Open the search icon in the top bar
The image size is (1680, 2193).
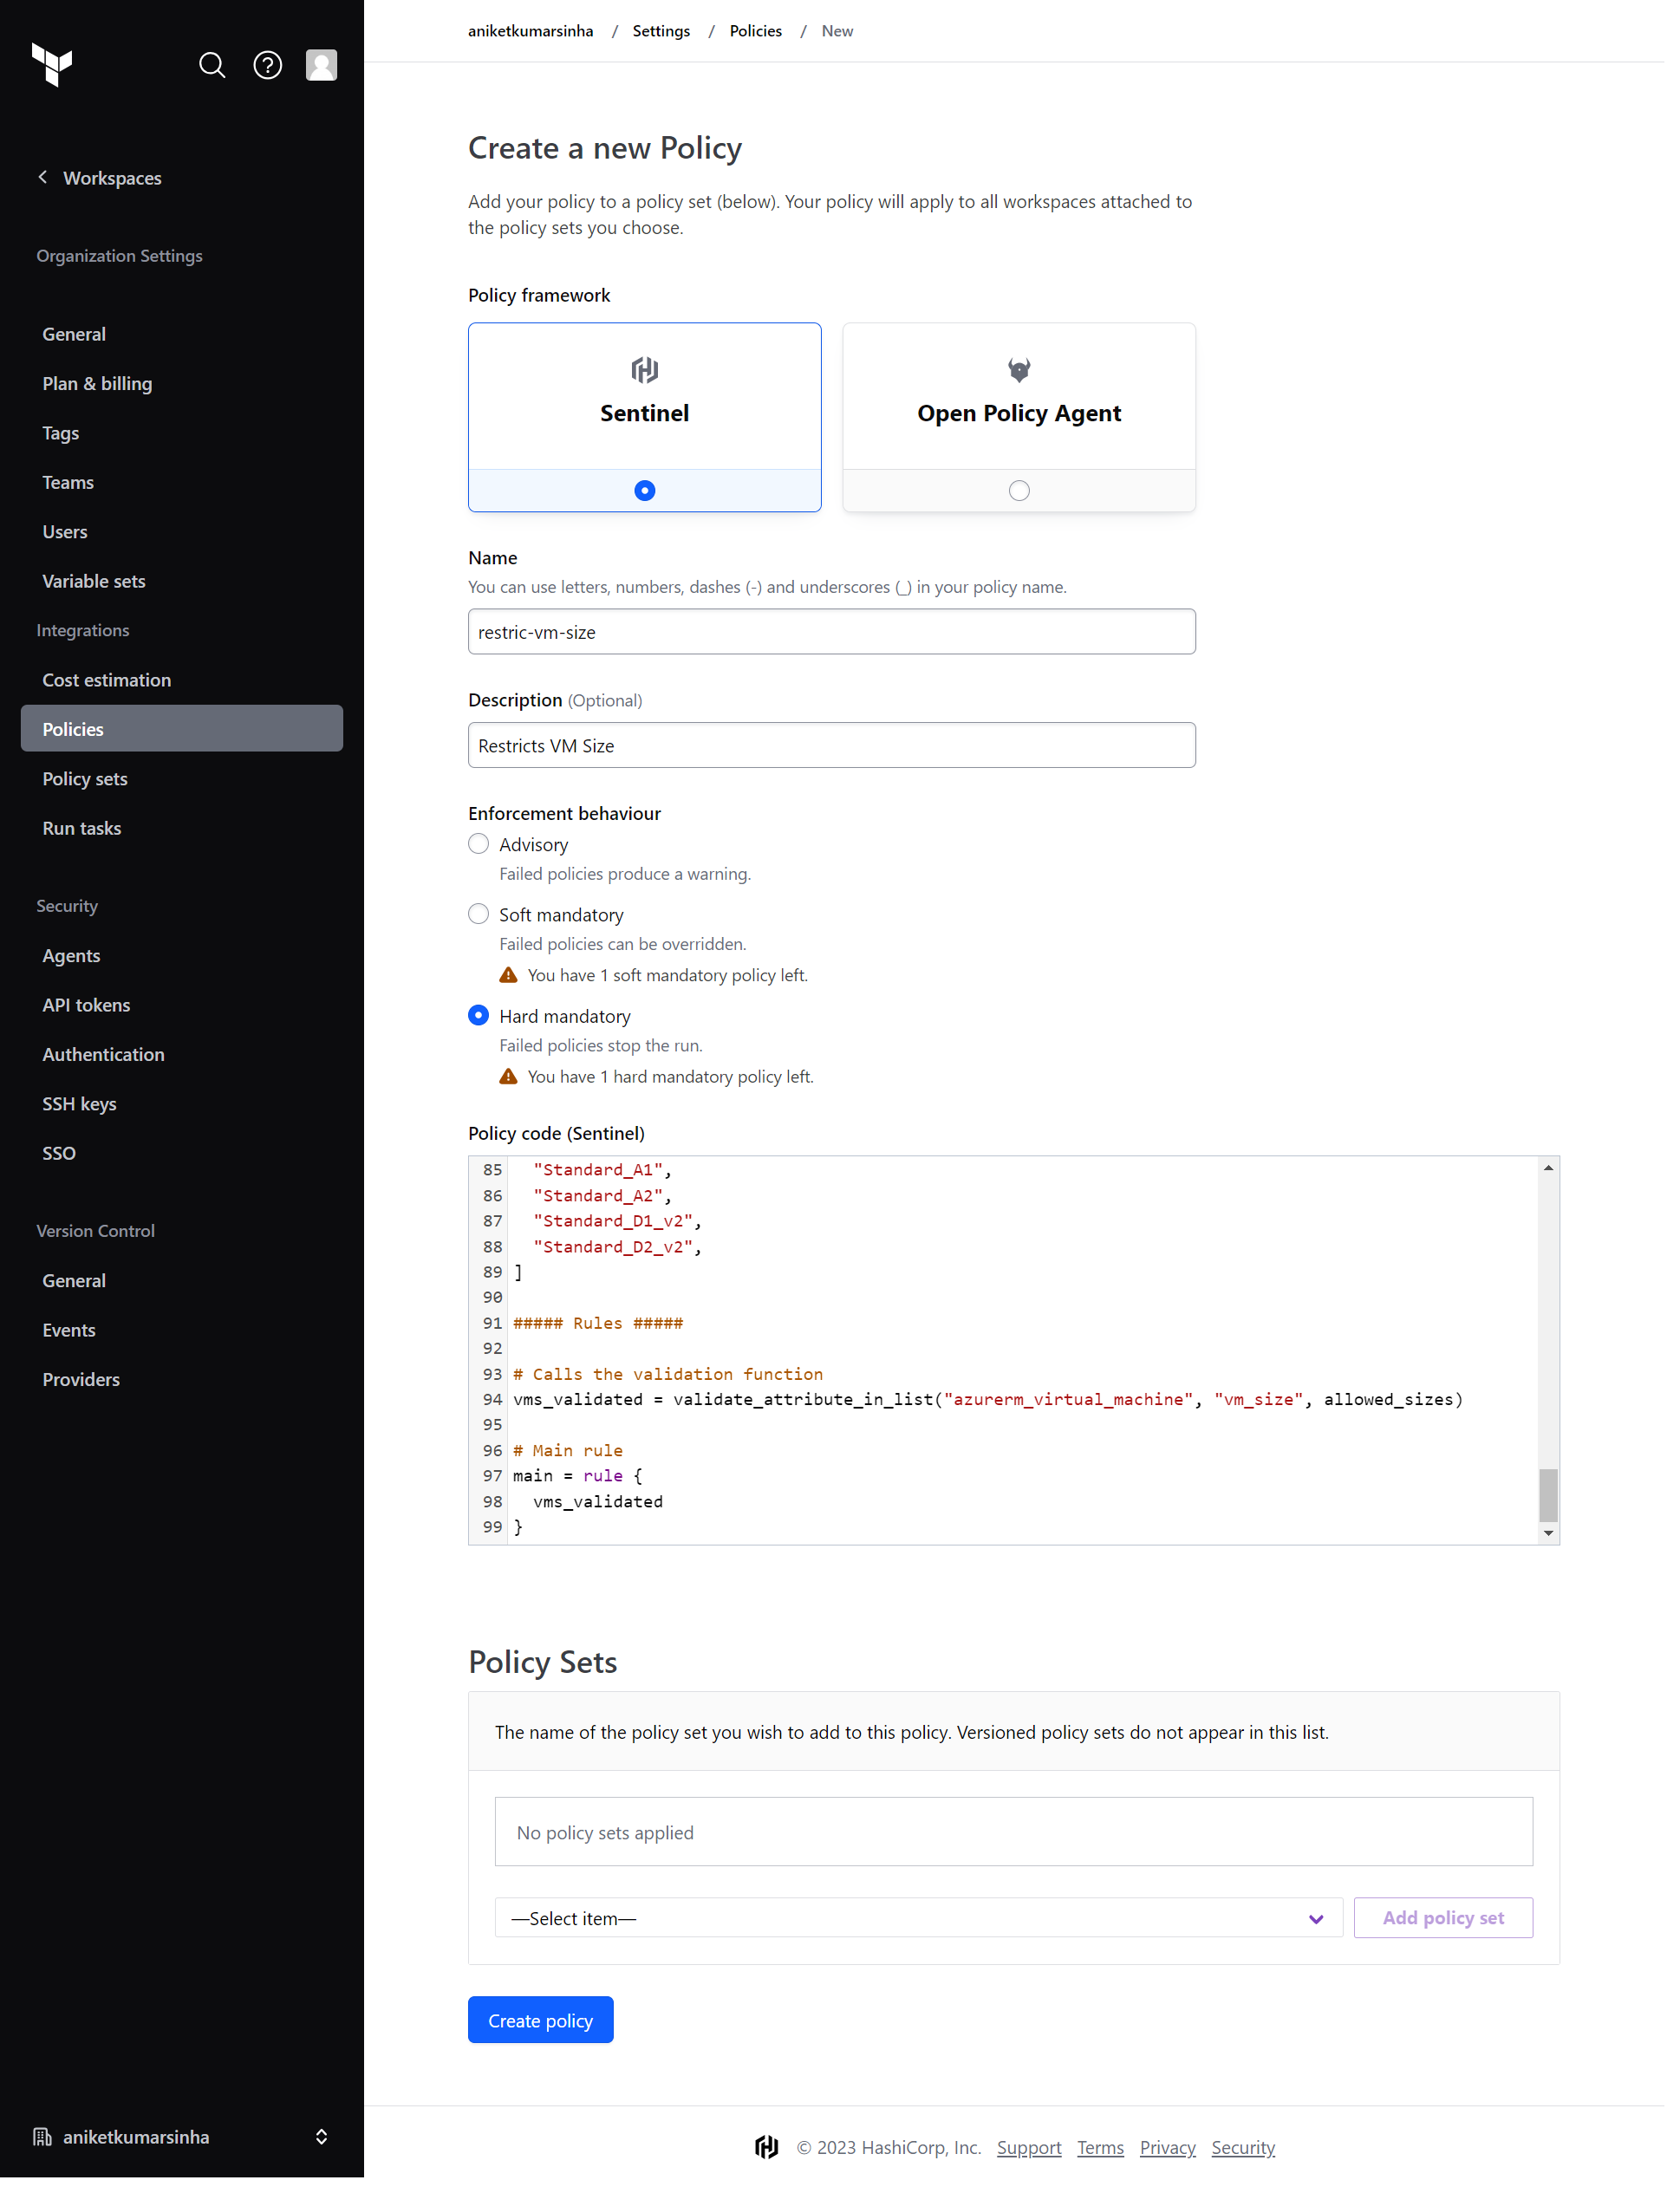(213, 65)
